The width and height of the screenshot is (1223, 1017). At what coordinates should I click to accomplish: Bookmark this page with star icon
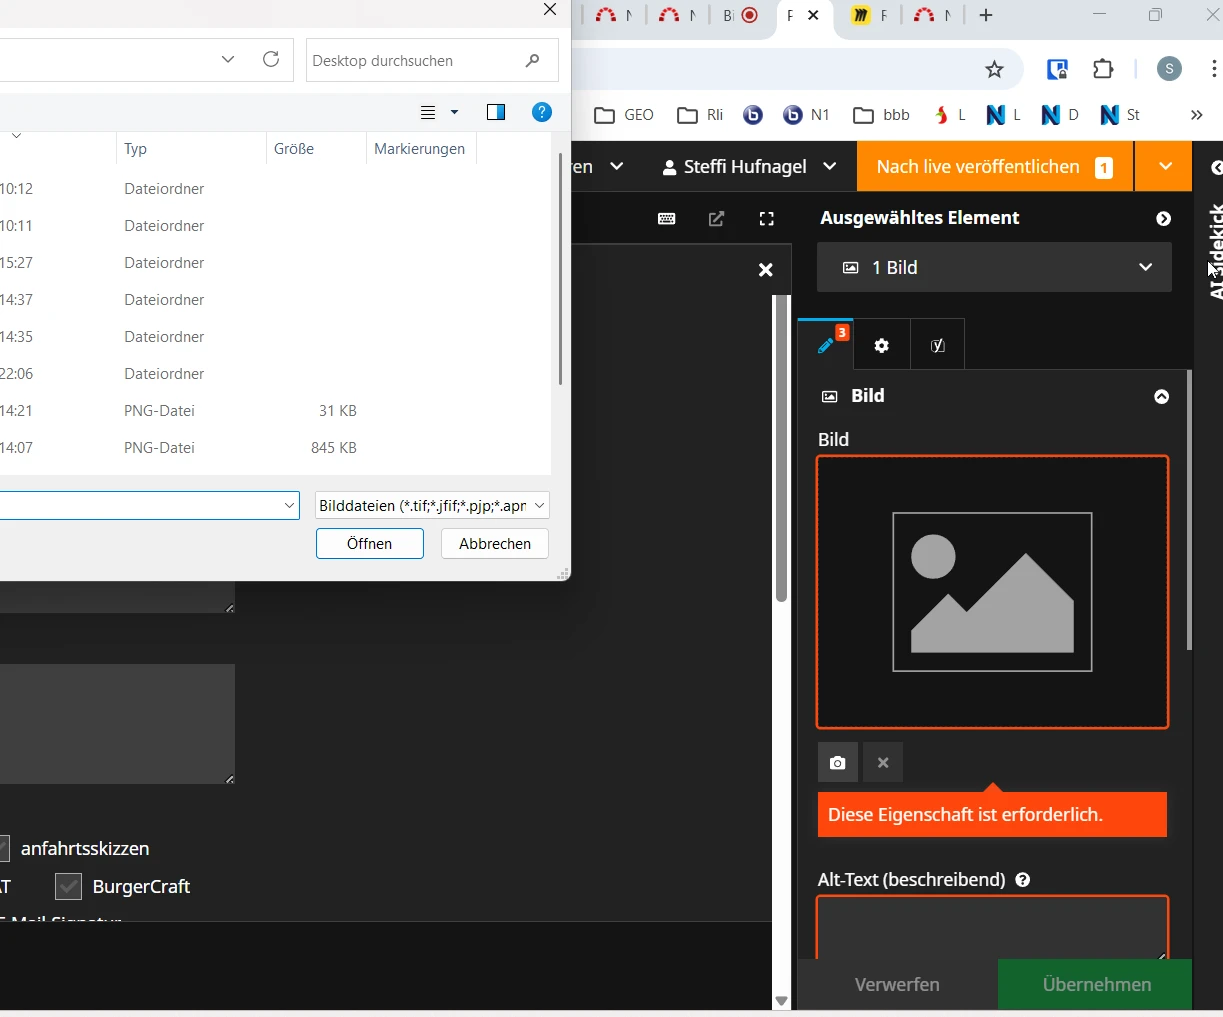click(x=994, y=69)
